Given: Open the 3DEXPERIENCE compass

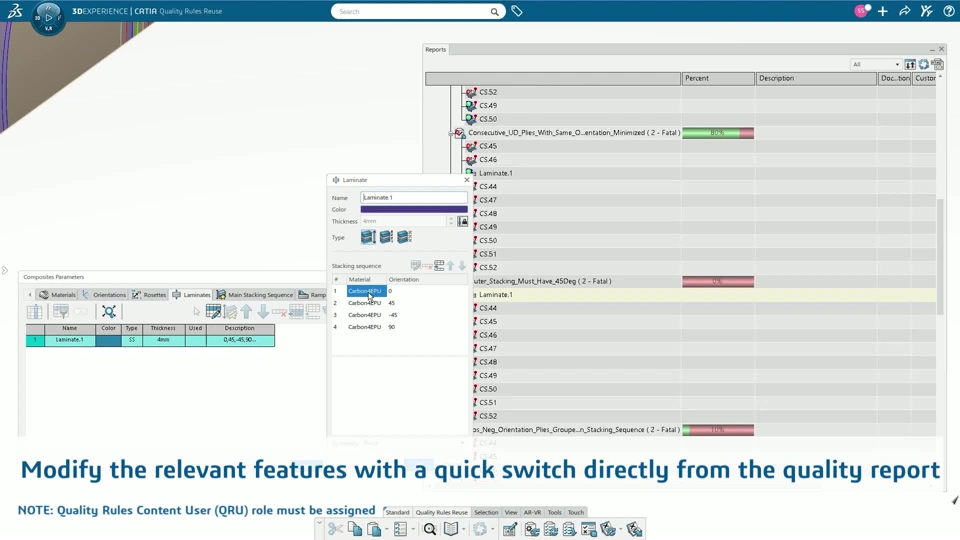Looking at the screenshot, I should 48,18.
